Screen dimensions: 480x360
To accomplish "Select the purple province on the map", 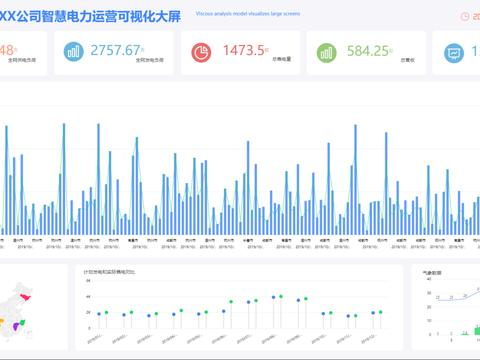I will (16, 326).
